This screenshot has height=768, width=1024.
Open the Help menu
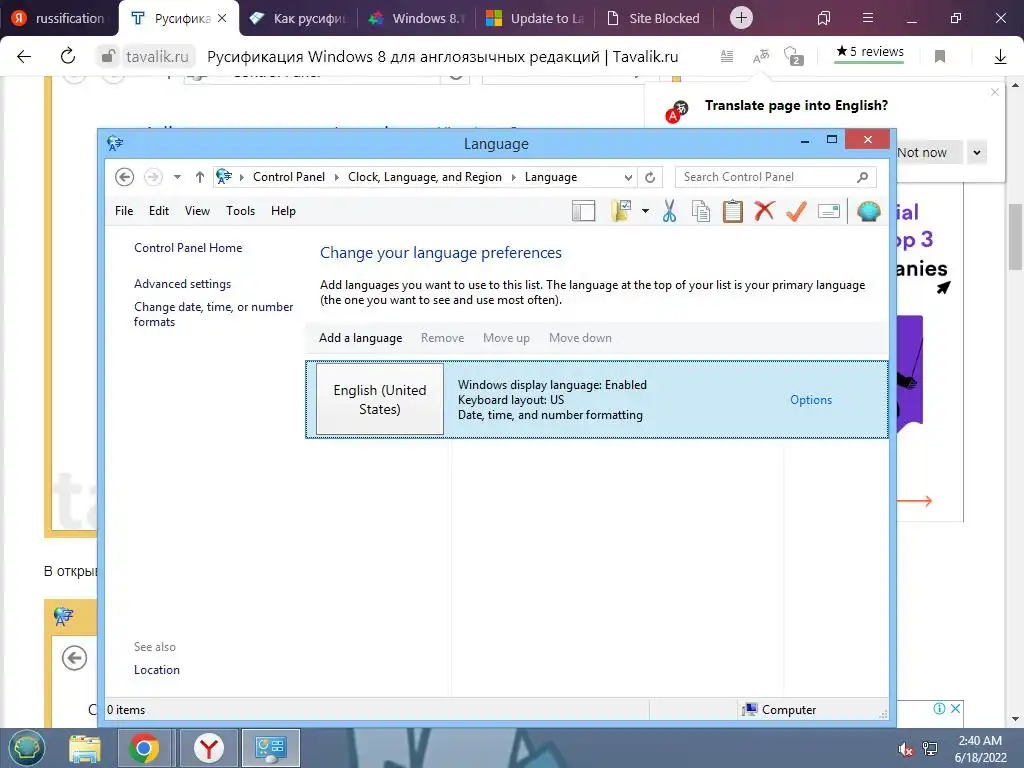coord(283,211)
